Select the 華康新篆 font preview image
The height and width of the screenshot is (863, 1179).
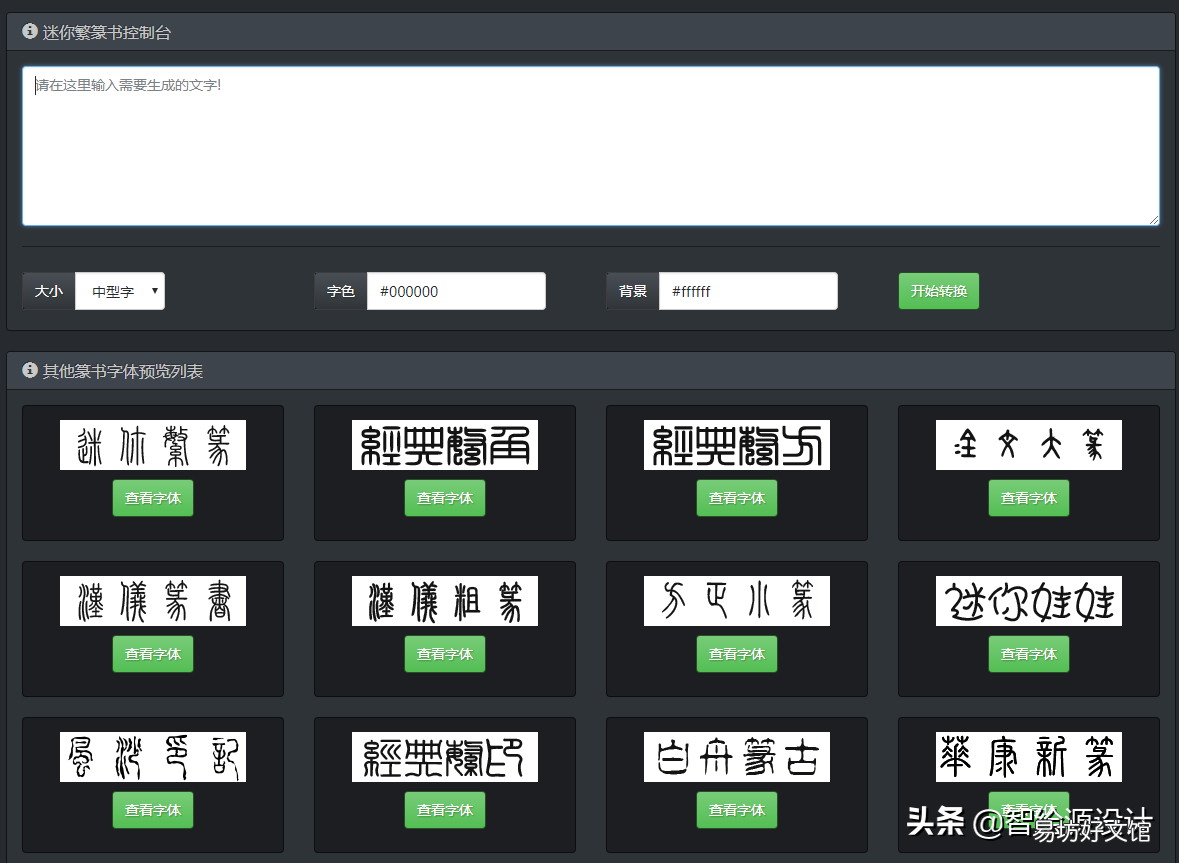pos(1029,757)
